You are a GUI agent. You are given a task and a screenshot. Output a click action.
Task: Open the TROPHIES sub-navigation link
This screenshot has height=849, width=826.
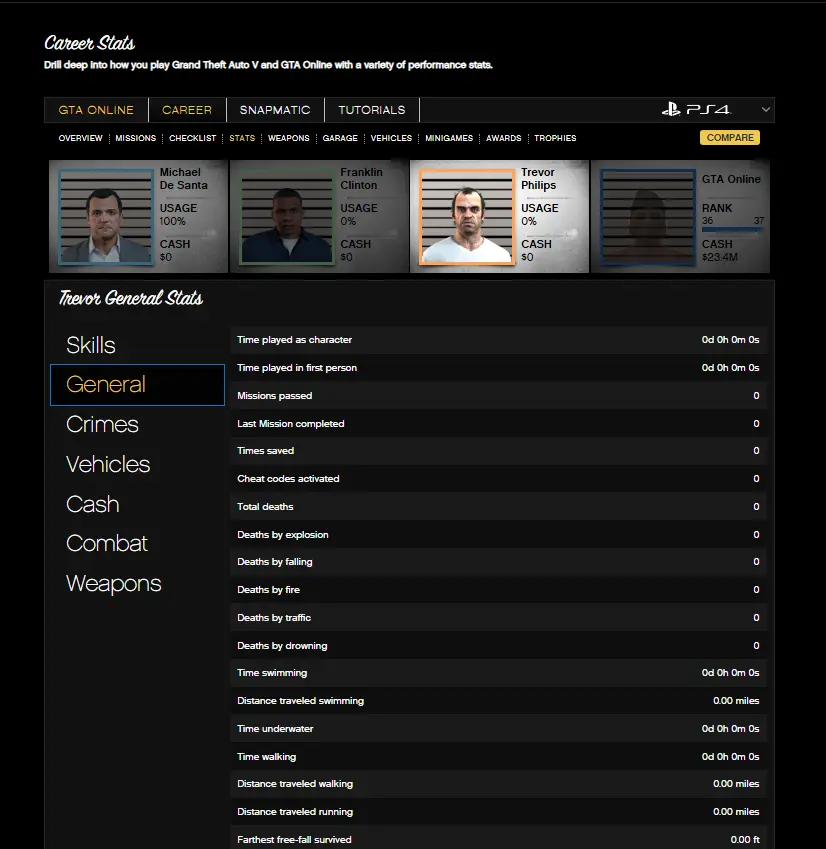(x=555, y=138)
